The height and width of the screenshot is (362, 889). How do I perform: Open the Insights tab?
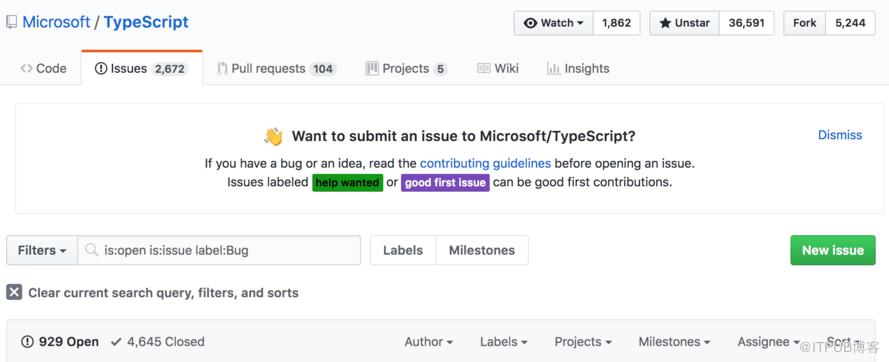click(x=578, y=69)
